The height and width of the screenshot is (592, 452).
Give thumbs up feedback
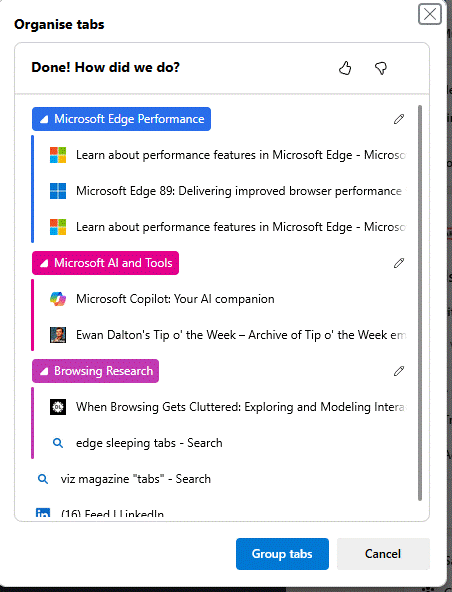345,68
